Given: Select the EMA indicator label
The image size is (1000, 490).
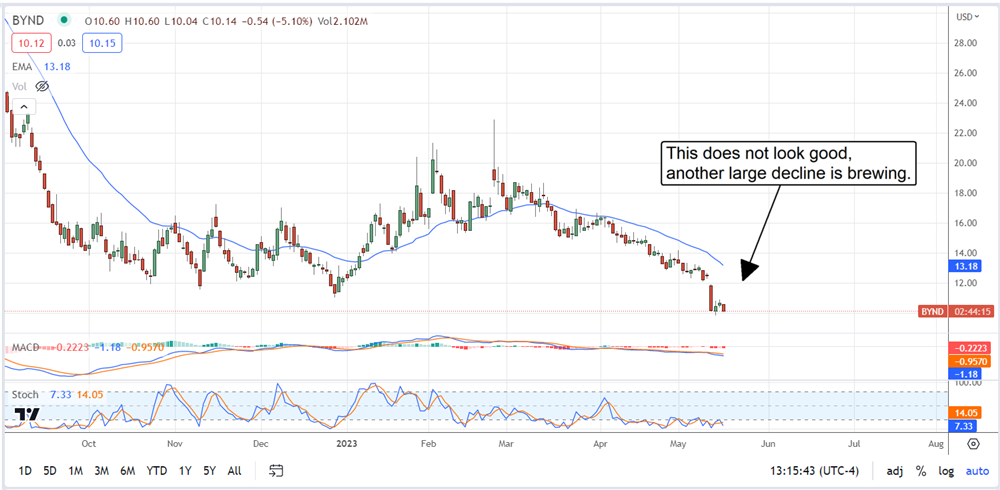Looking at the screenshot, I should point(21,66).
